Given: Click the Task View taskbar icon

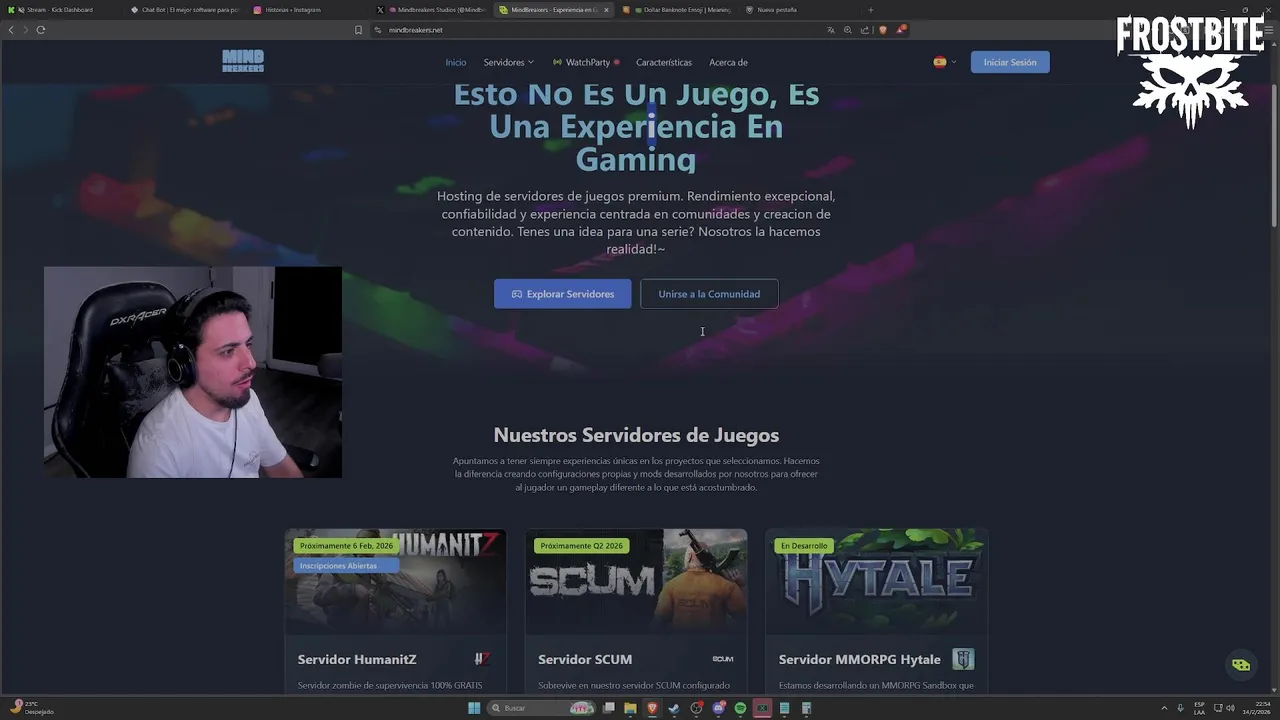Looking at the screenshot, I should point(608,708).
